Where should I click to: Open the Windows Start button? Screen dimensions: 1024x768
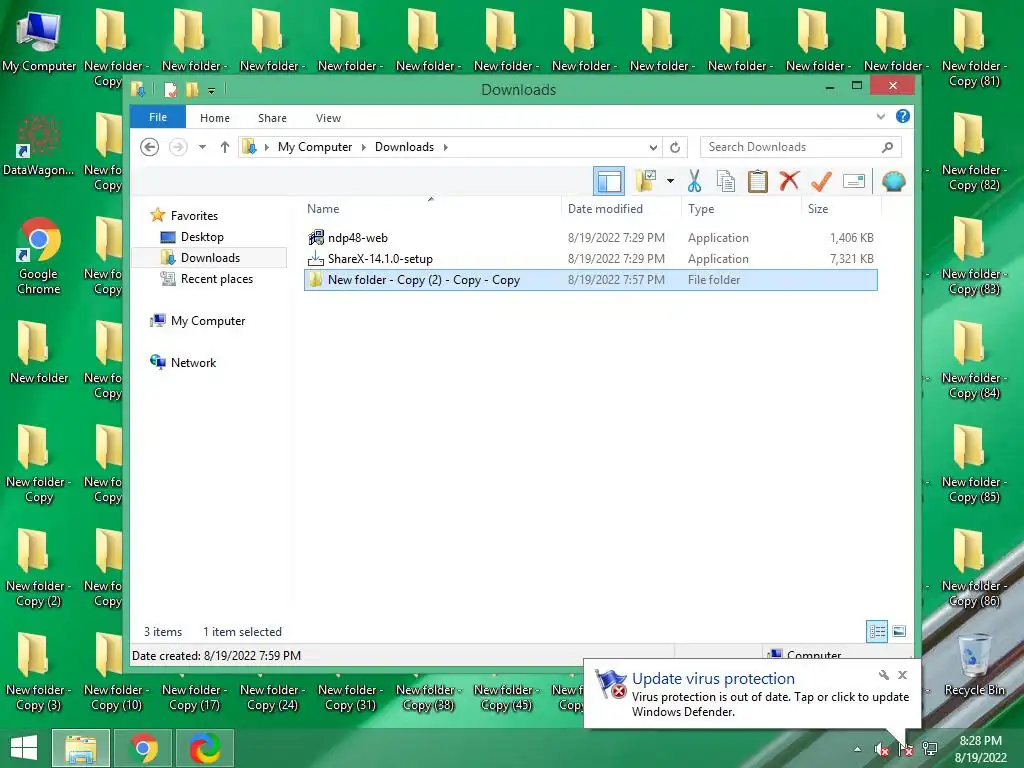(x=24, y=748)
